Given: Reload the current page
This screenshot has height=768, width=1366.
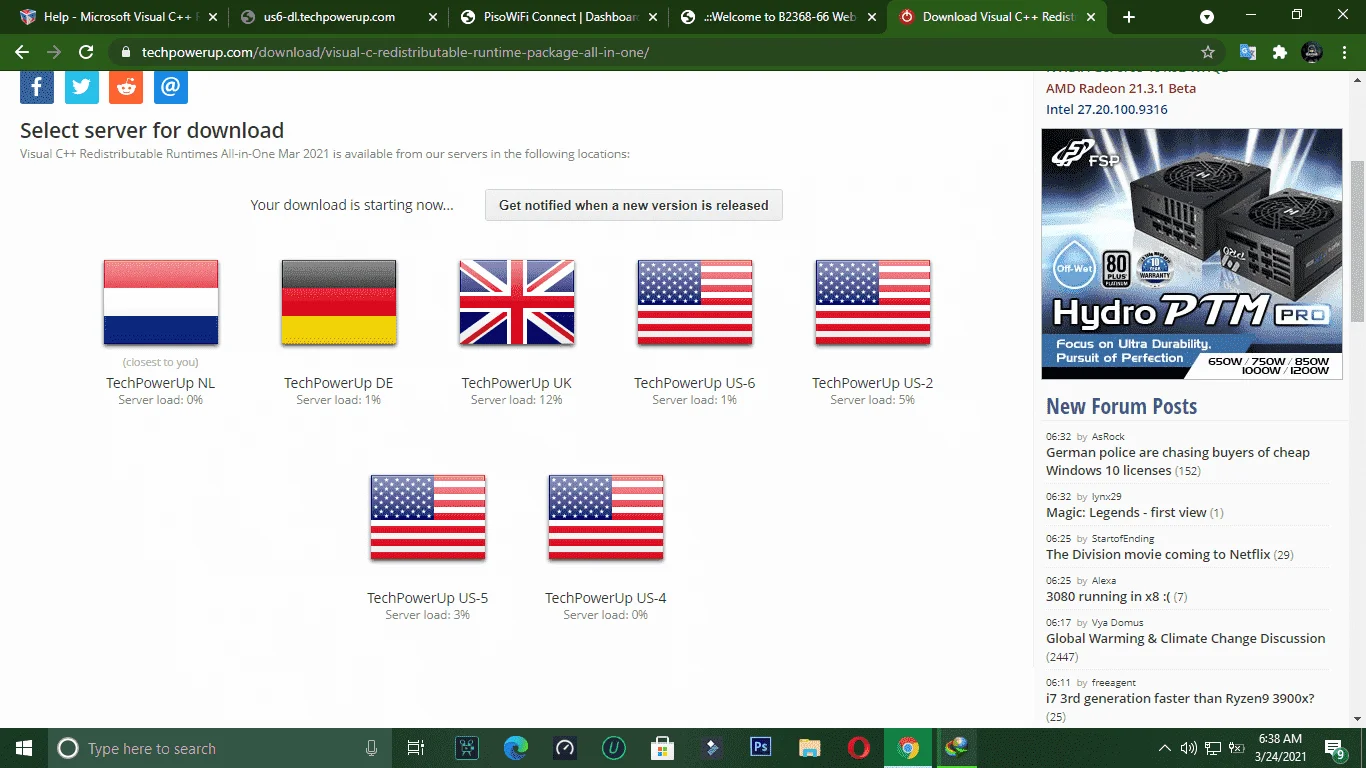Looking at the screenshot, I should point(86,52).
